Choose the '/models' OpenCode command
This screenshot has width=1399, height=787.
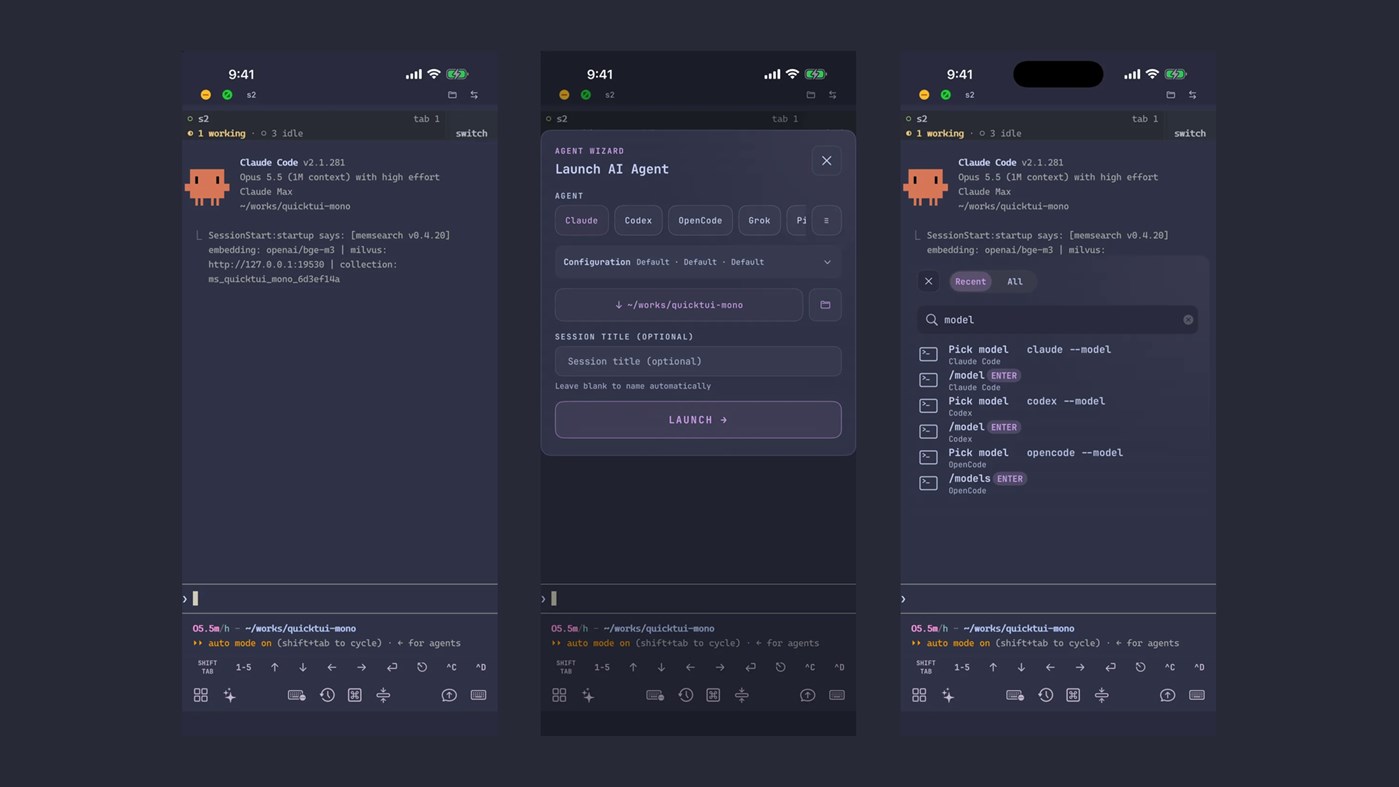pyautogui.click(x=1058, y=483)
